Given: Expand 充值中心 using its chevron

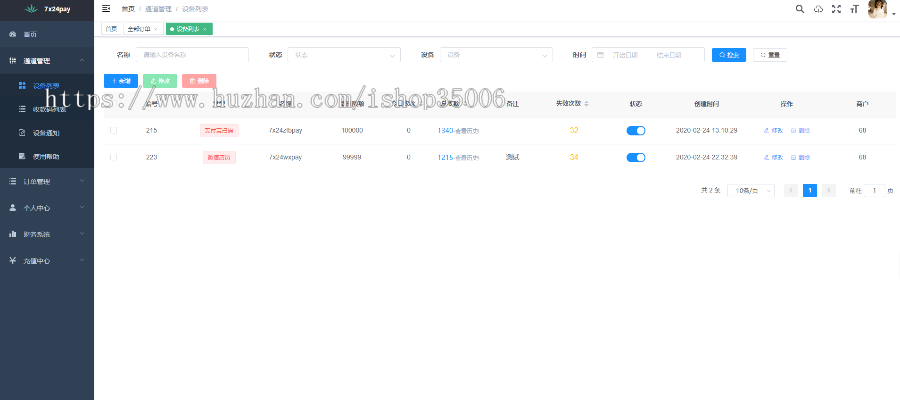Looking at the screenshot, I should (82, 261).
